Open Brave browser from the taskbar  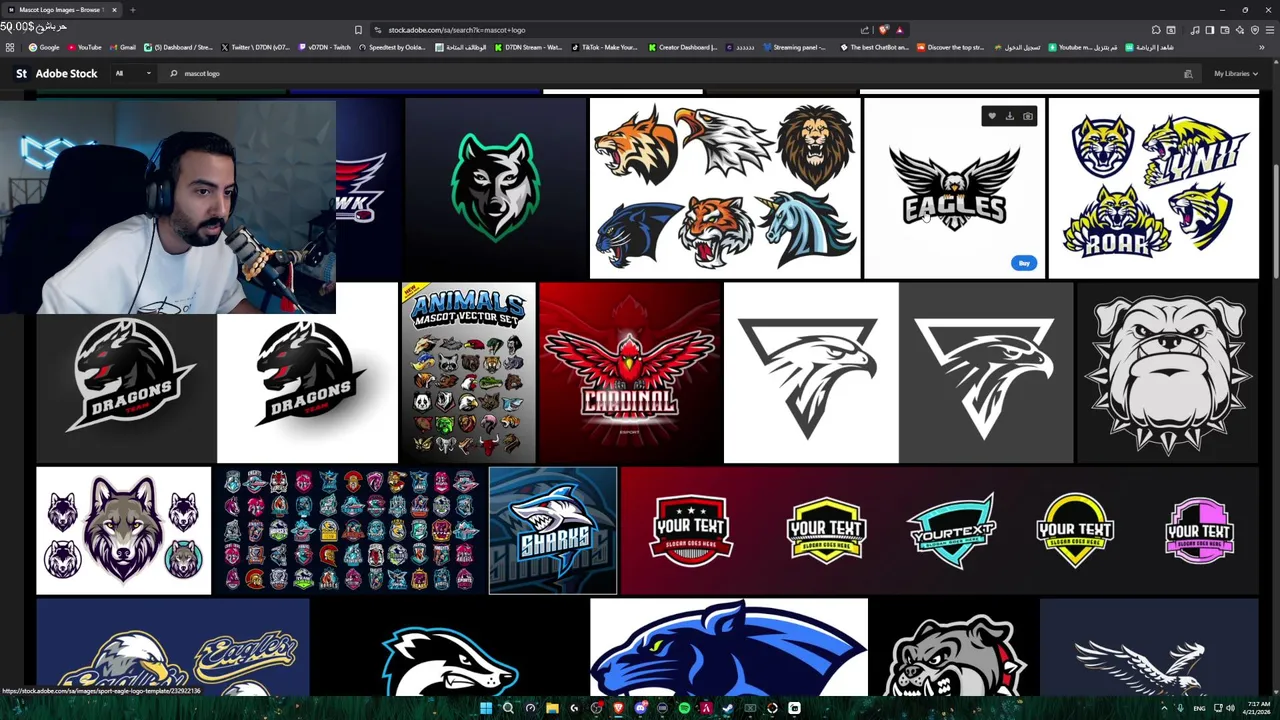coord(618,708)
